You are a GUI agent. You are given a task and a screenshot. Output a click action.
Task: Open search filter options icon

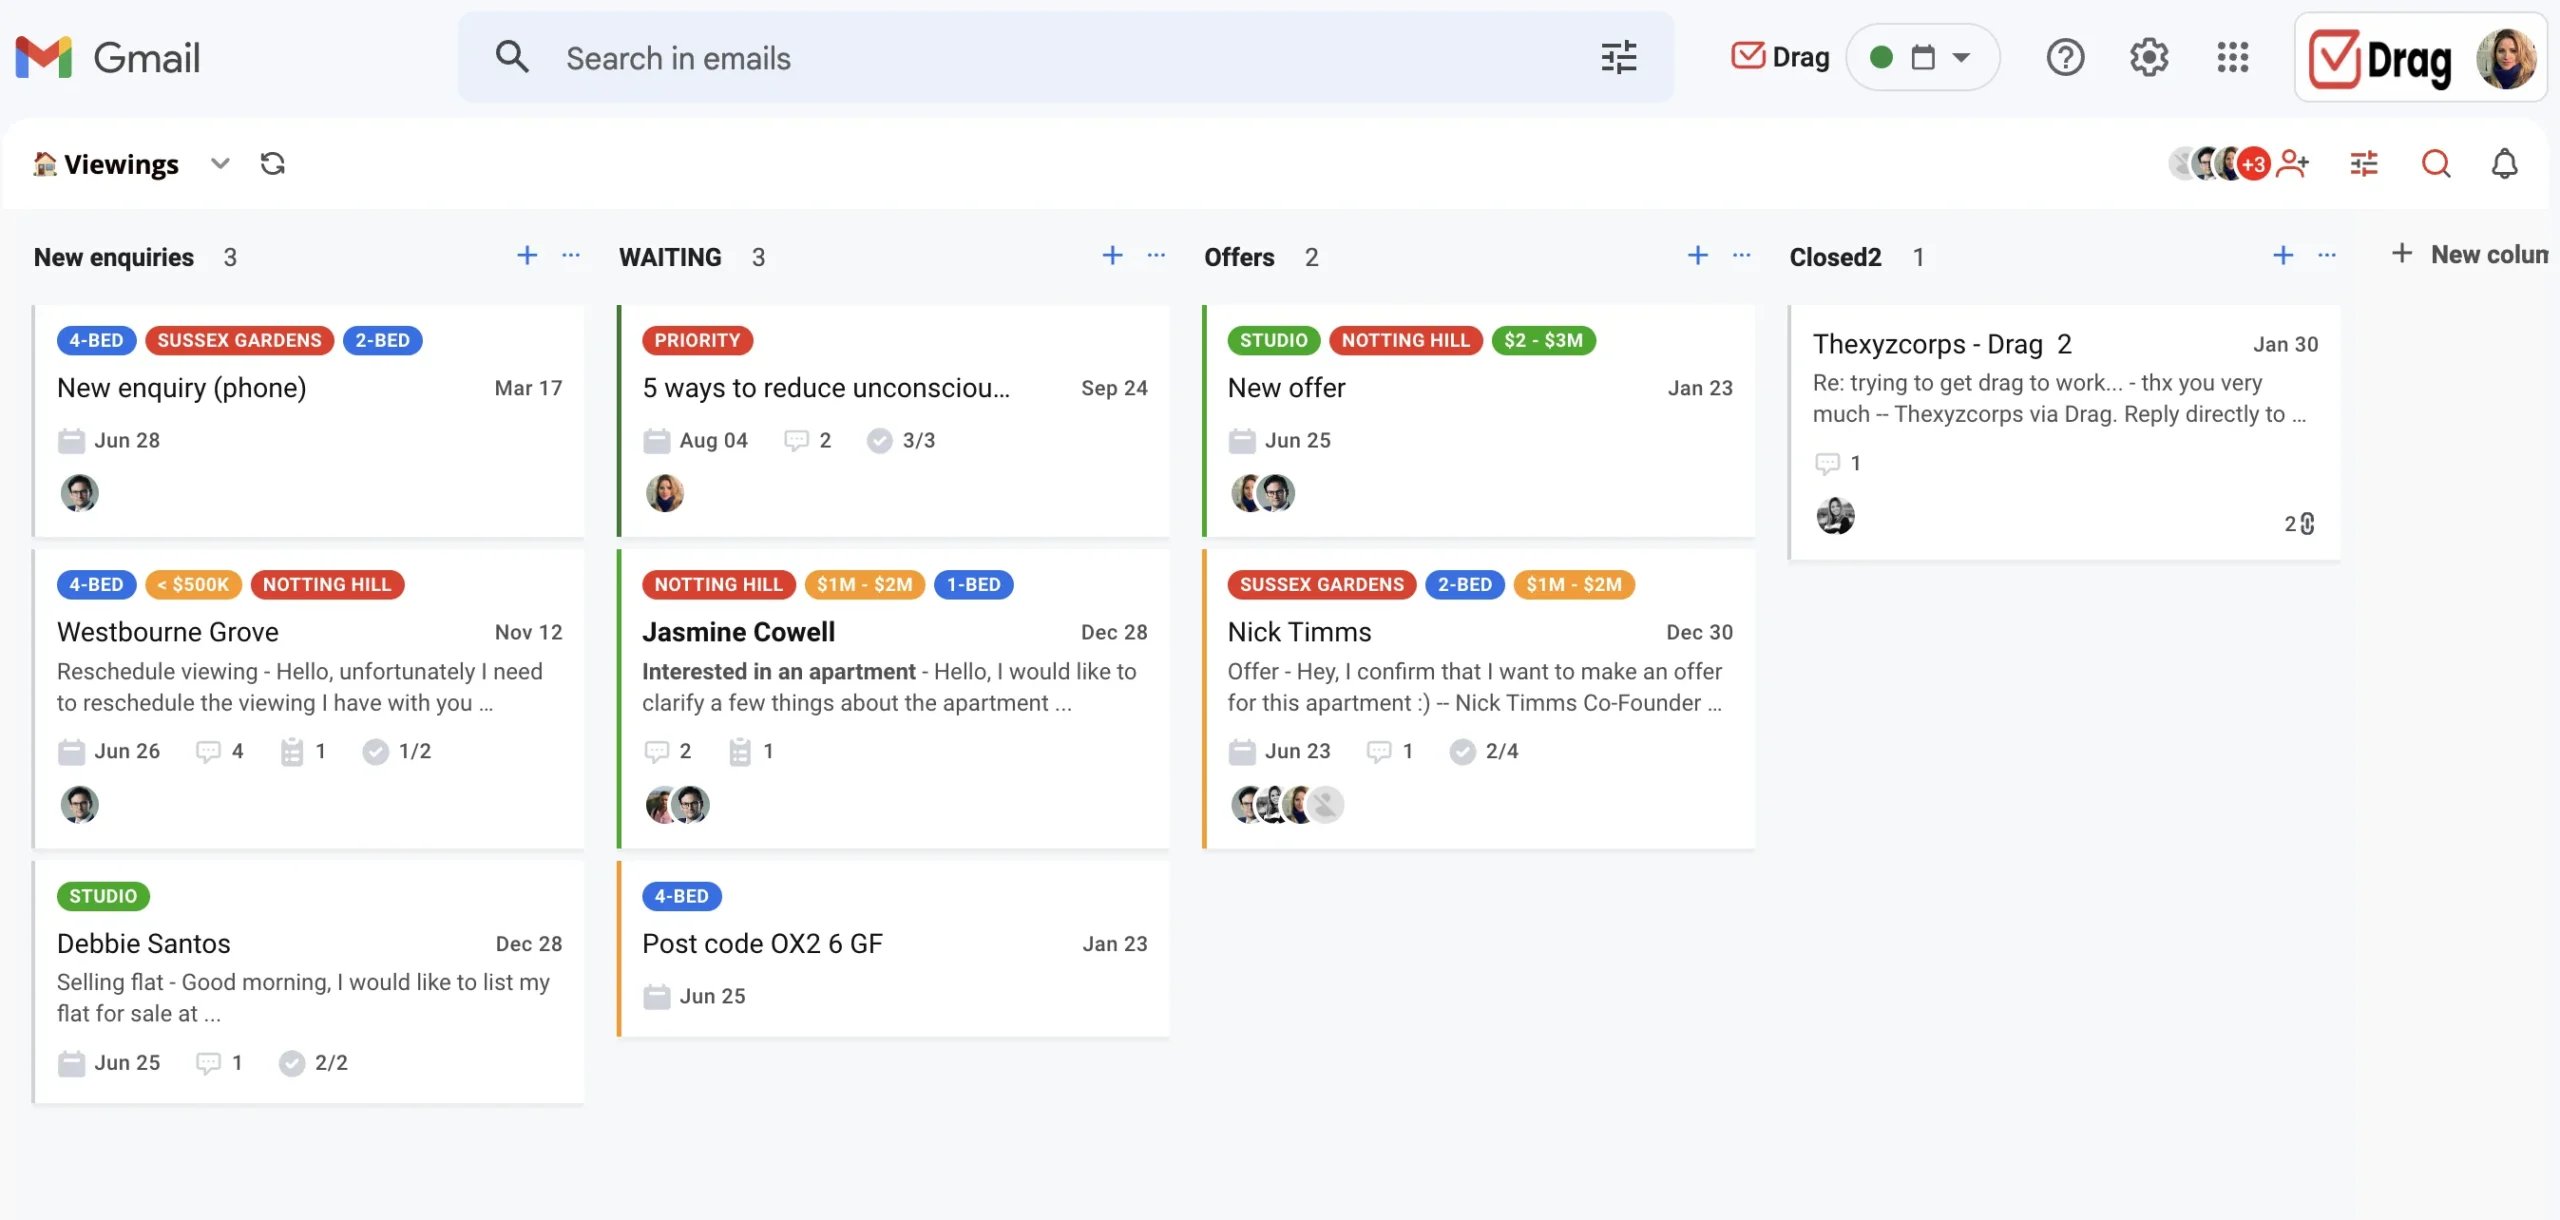click(x=1618, y=57)
